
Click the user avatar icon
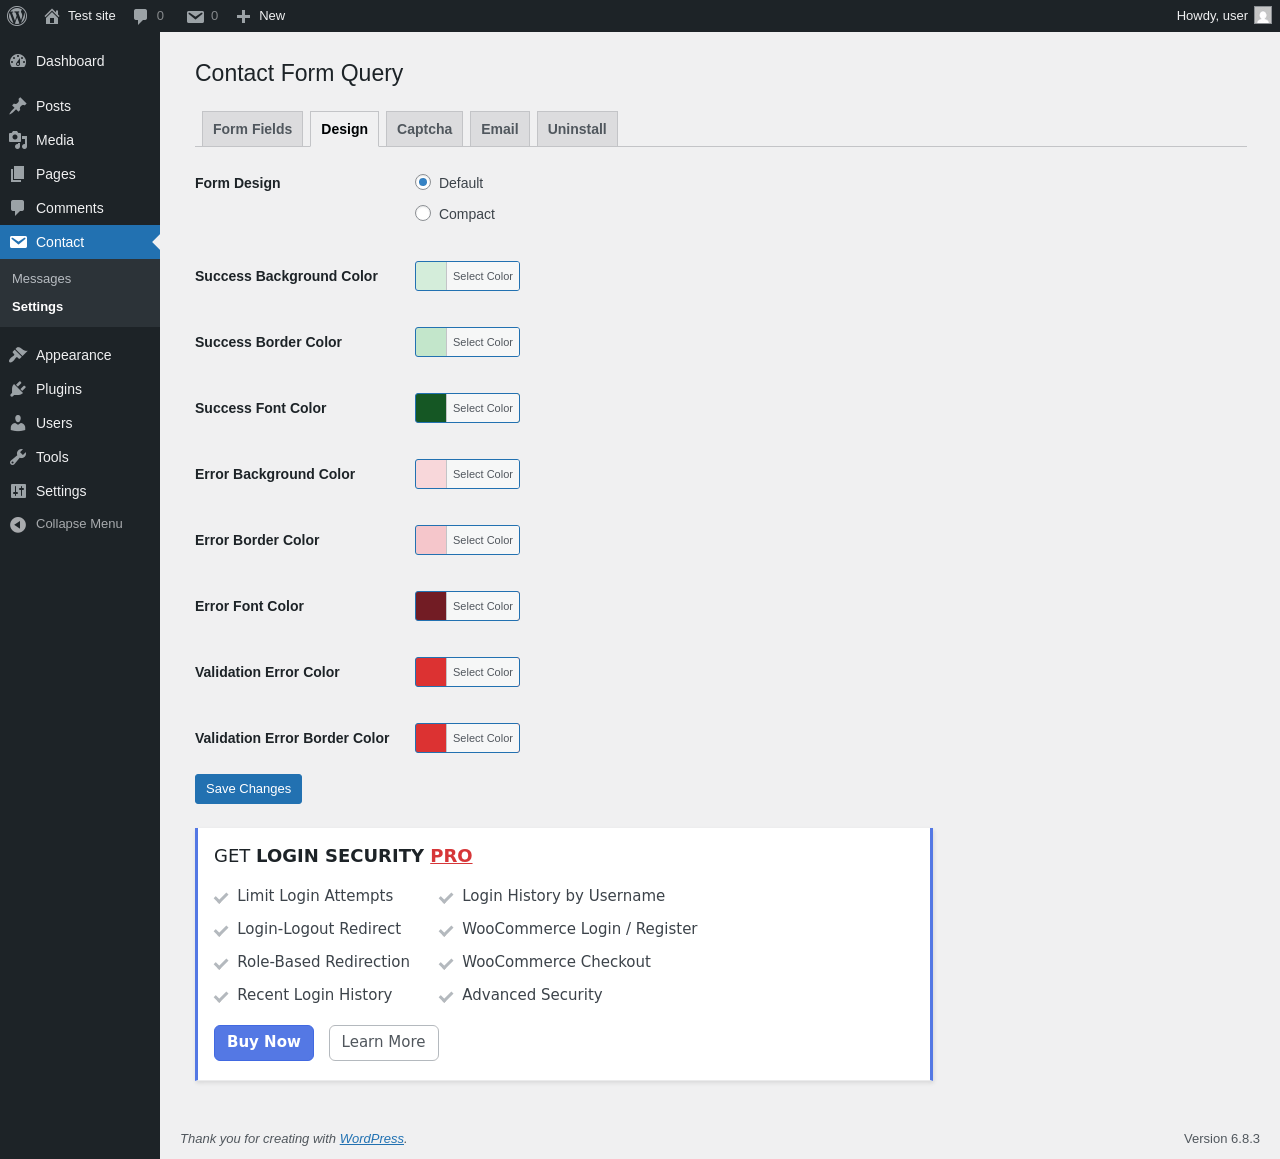pyautogui.click(x=1263, y=15)
